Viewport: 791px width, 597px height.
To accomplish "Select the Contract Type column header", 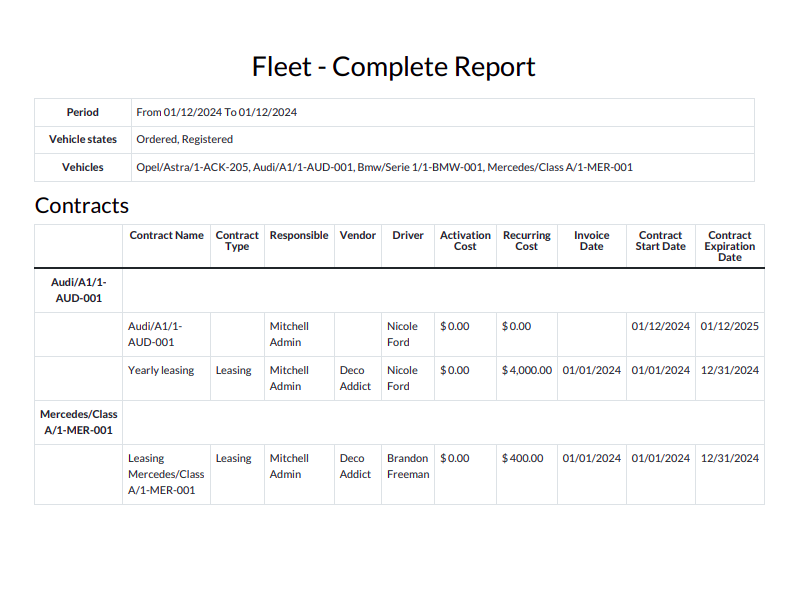I will click(237, 241).
